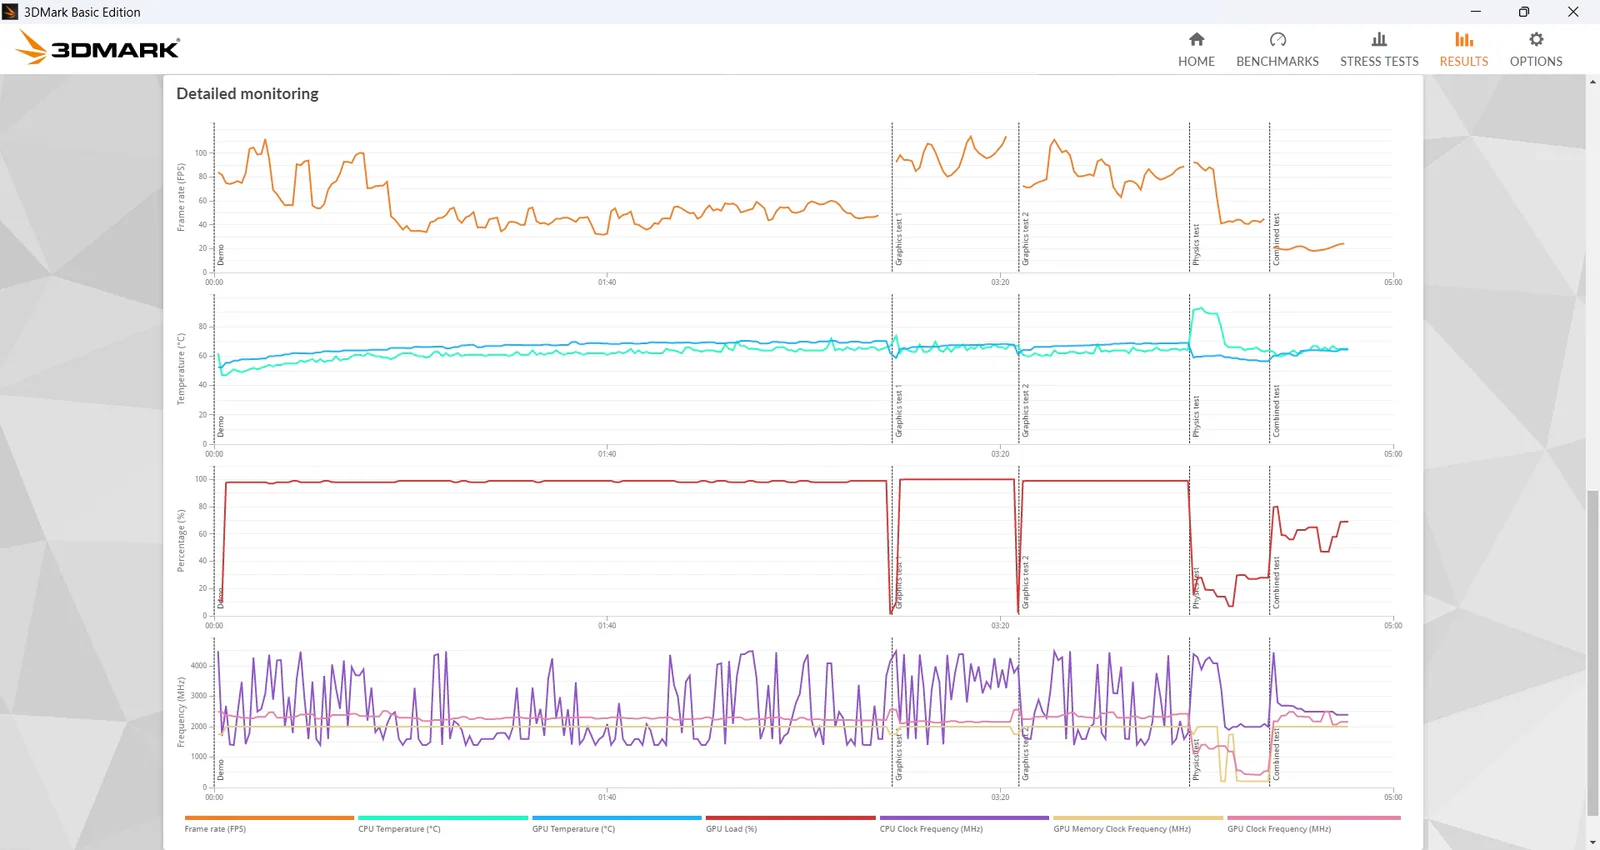
Task: Select Graphics test 1 marker in Frame rate chart
Action: coord(898,239)
